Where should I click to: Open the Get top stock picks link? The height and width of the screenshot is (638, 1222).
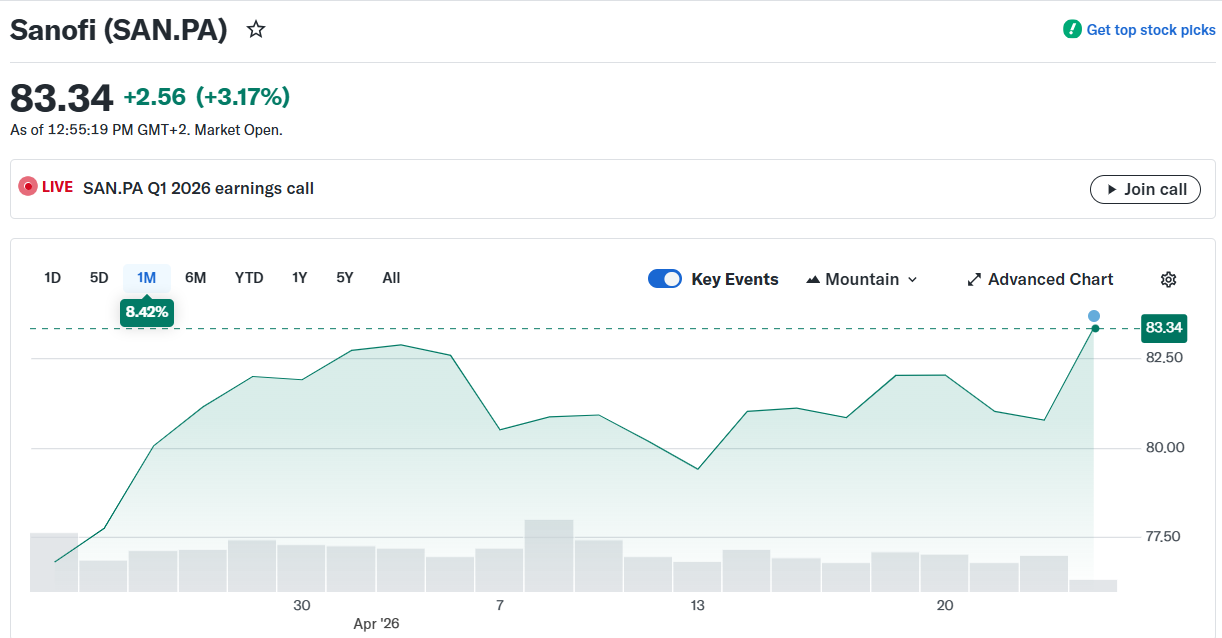1151,30
